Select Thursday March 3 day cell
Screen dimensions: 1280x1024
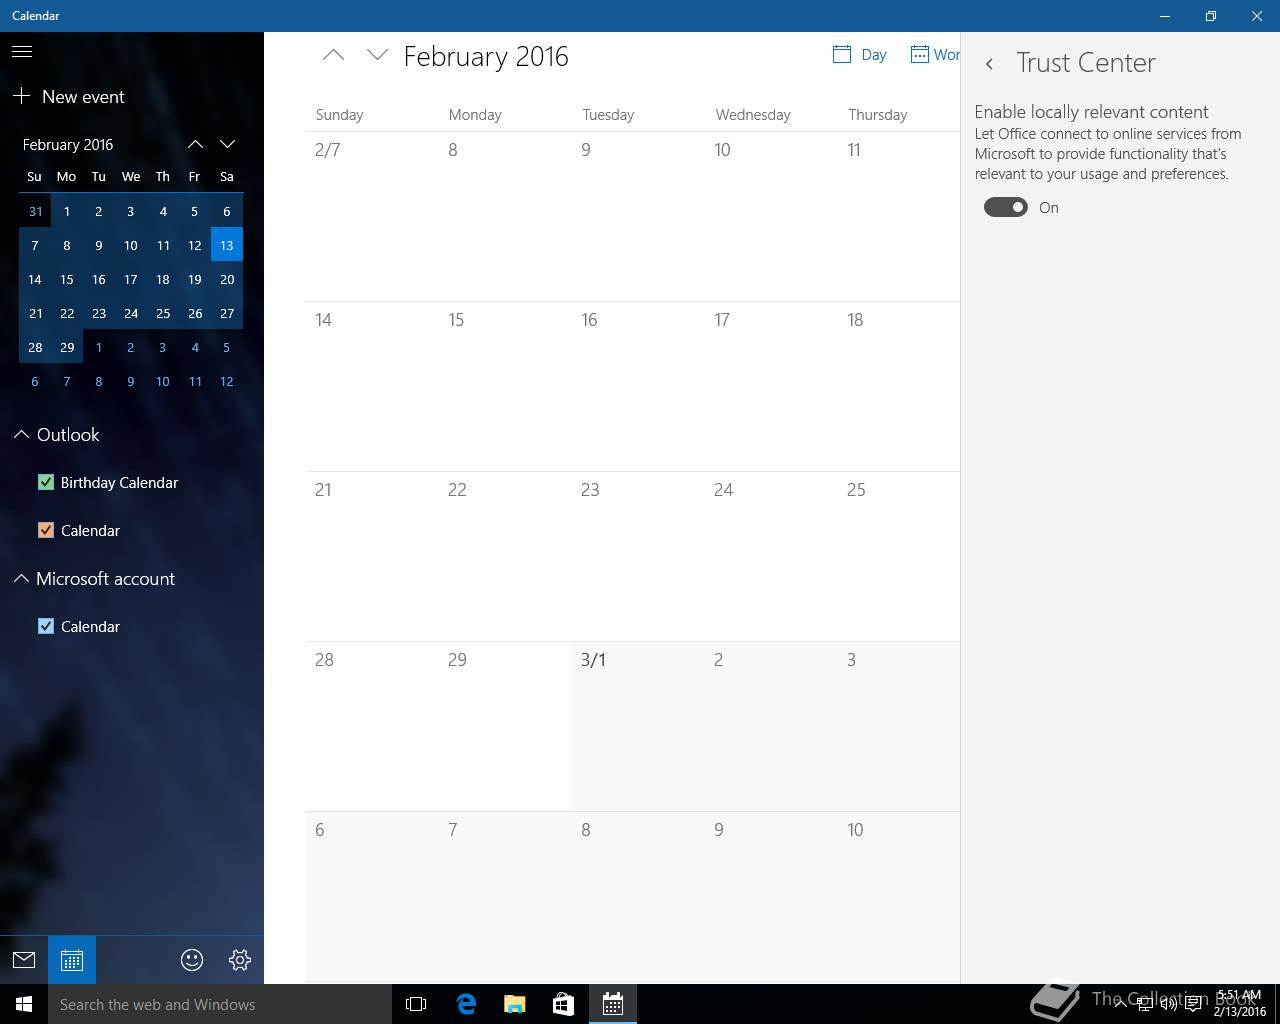click(899, 726)
